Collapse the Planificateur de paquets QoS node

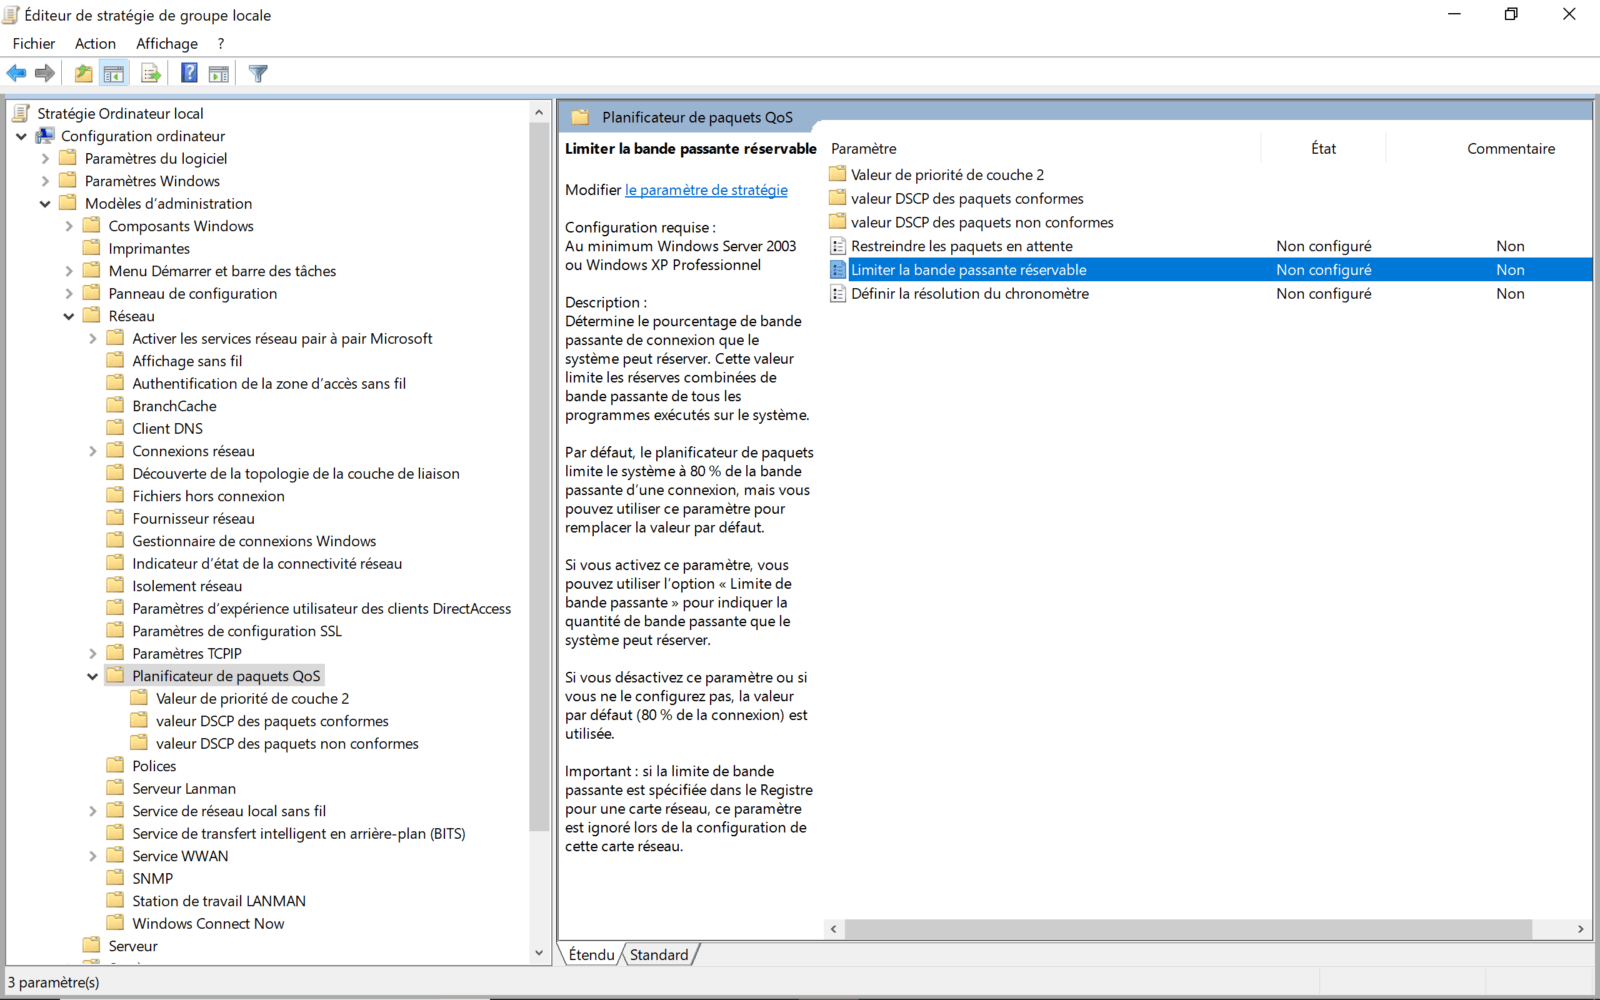point(93,676)
